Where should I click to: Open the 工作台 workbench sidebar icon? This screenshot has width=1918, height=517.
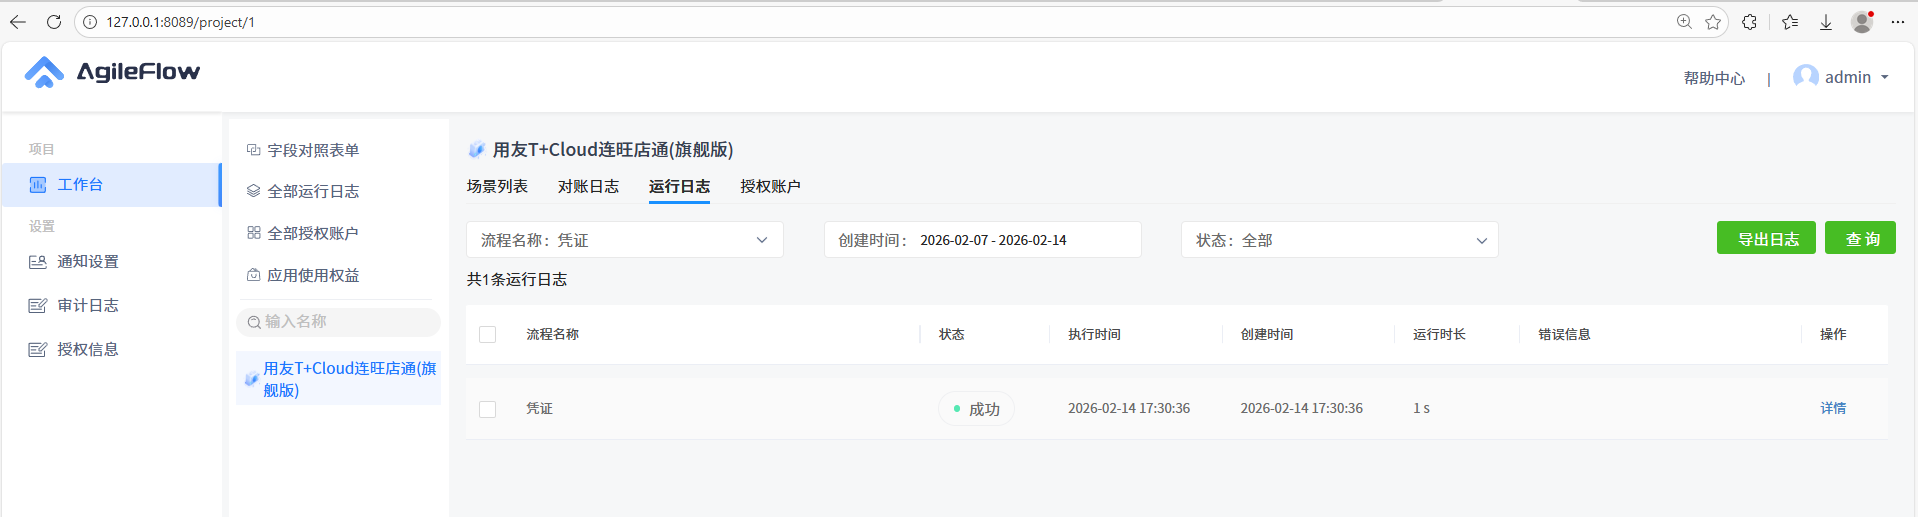pyautogui.click(x=38, y=185)
